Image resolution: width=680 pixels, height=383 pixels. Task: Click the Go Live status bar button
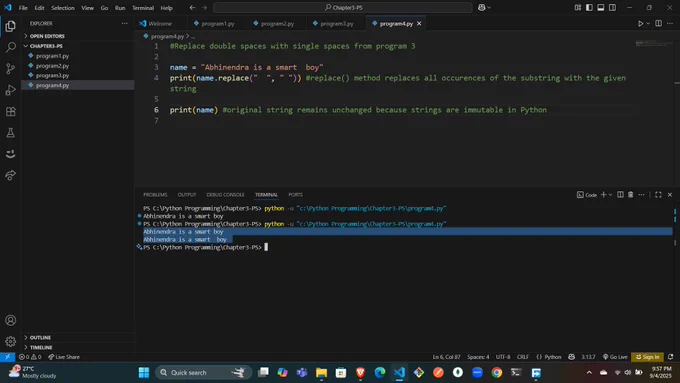point(615,357)
